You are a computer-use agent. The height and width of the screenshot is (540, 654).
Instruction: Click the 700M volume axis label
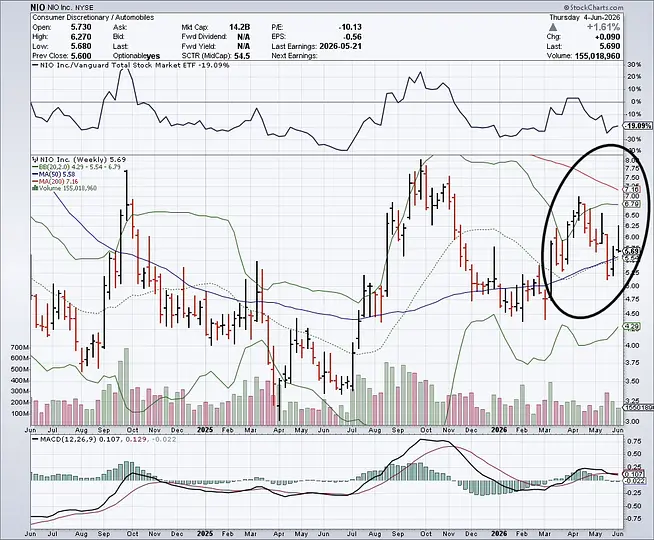[20, 347]
